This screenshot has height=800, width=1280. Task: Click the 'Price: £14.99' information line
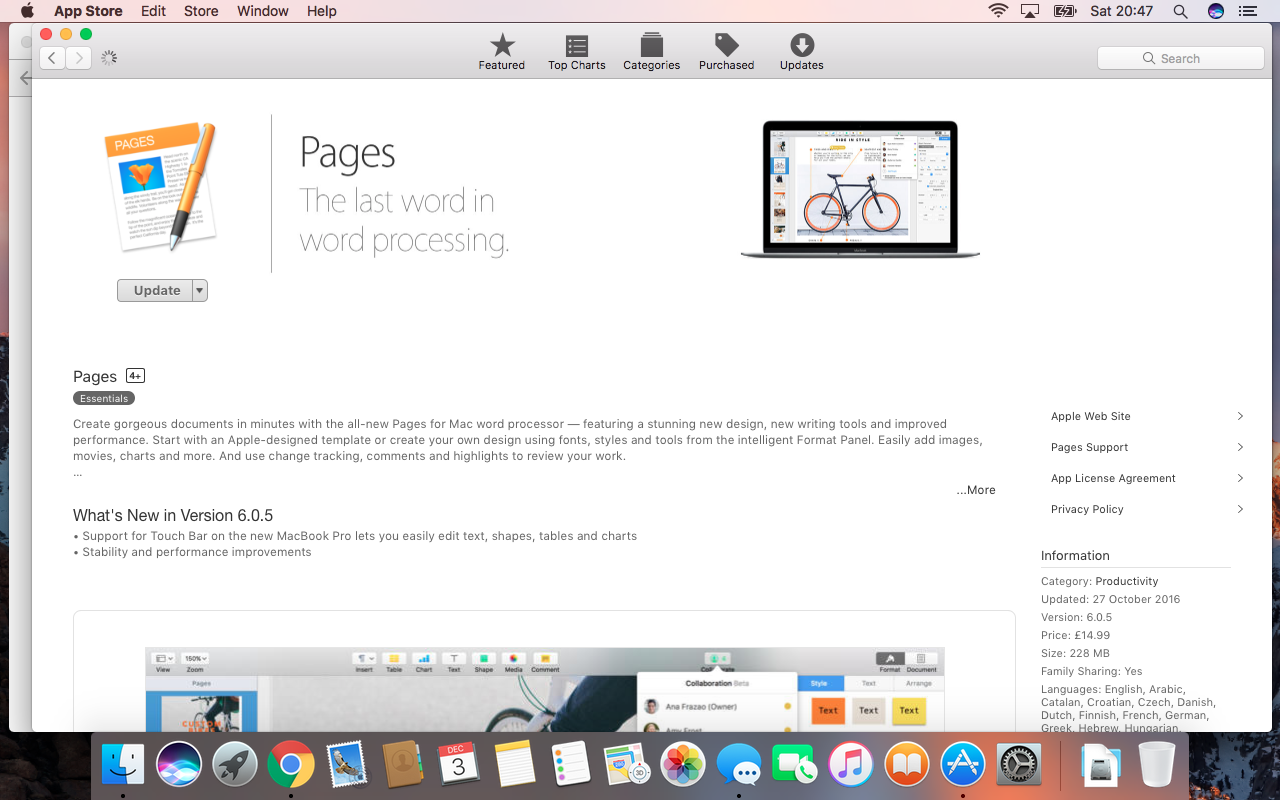1075,635
